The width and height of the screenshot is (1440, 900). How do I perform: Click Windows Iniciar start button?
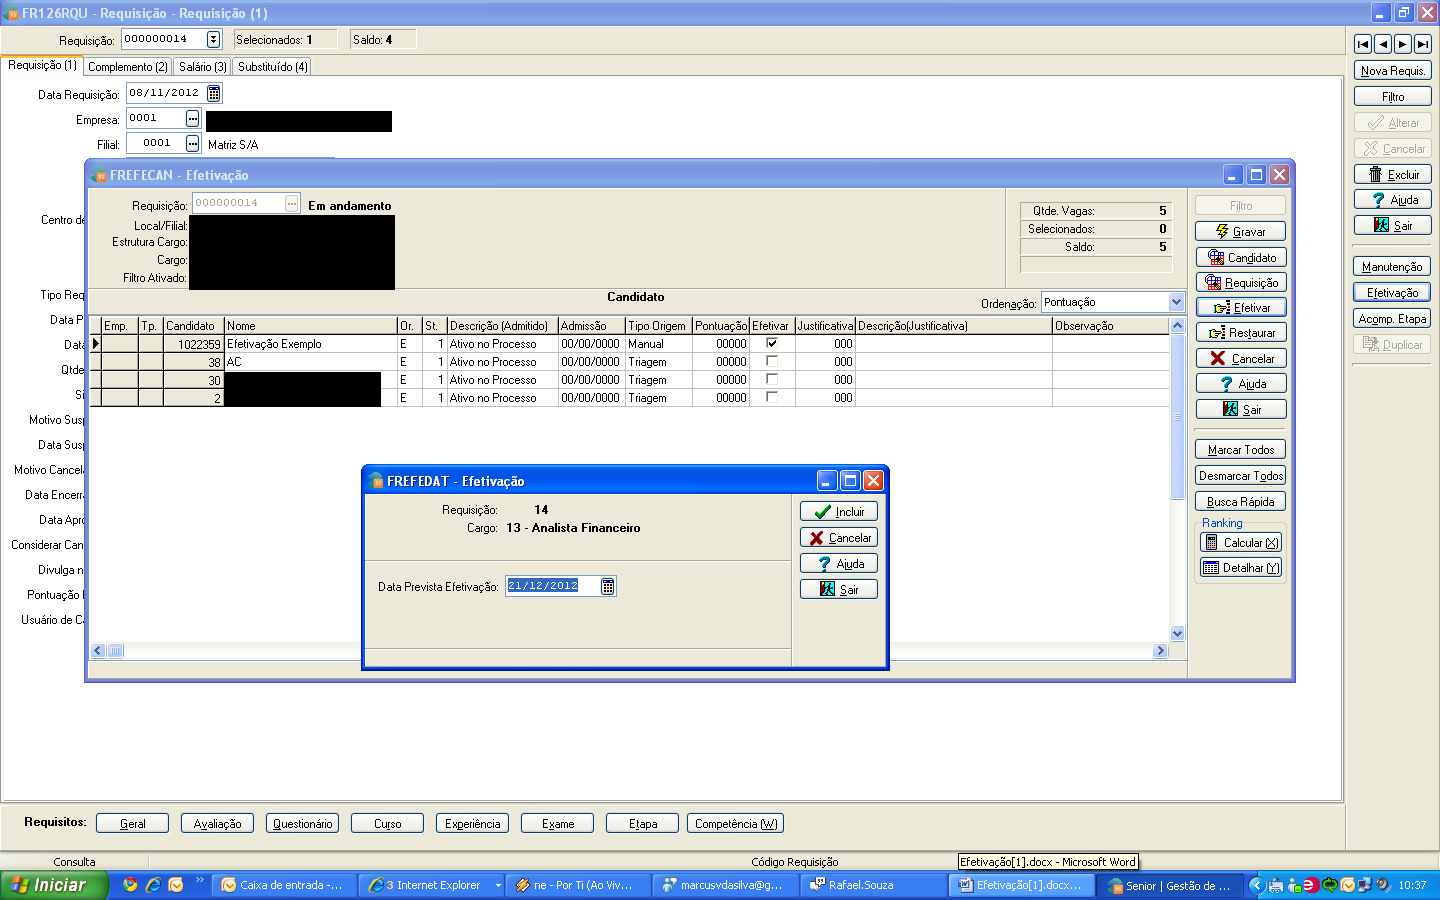53,885
